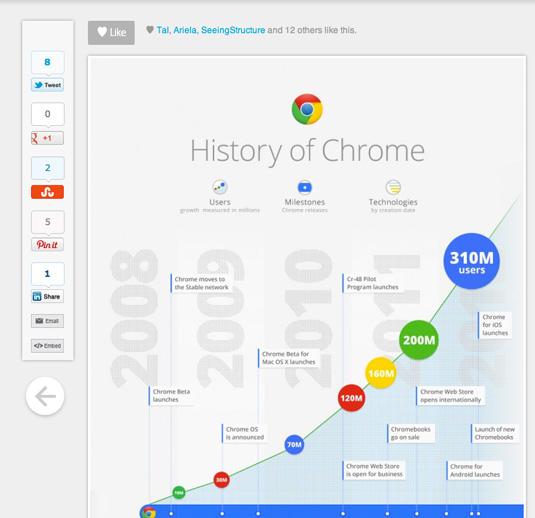
Task: Select the Technologies legend icon
Action: coord(393,187)
